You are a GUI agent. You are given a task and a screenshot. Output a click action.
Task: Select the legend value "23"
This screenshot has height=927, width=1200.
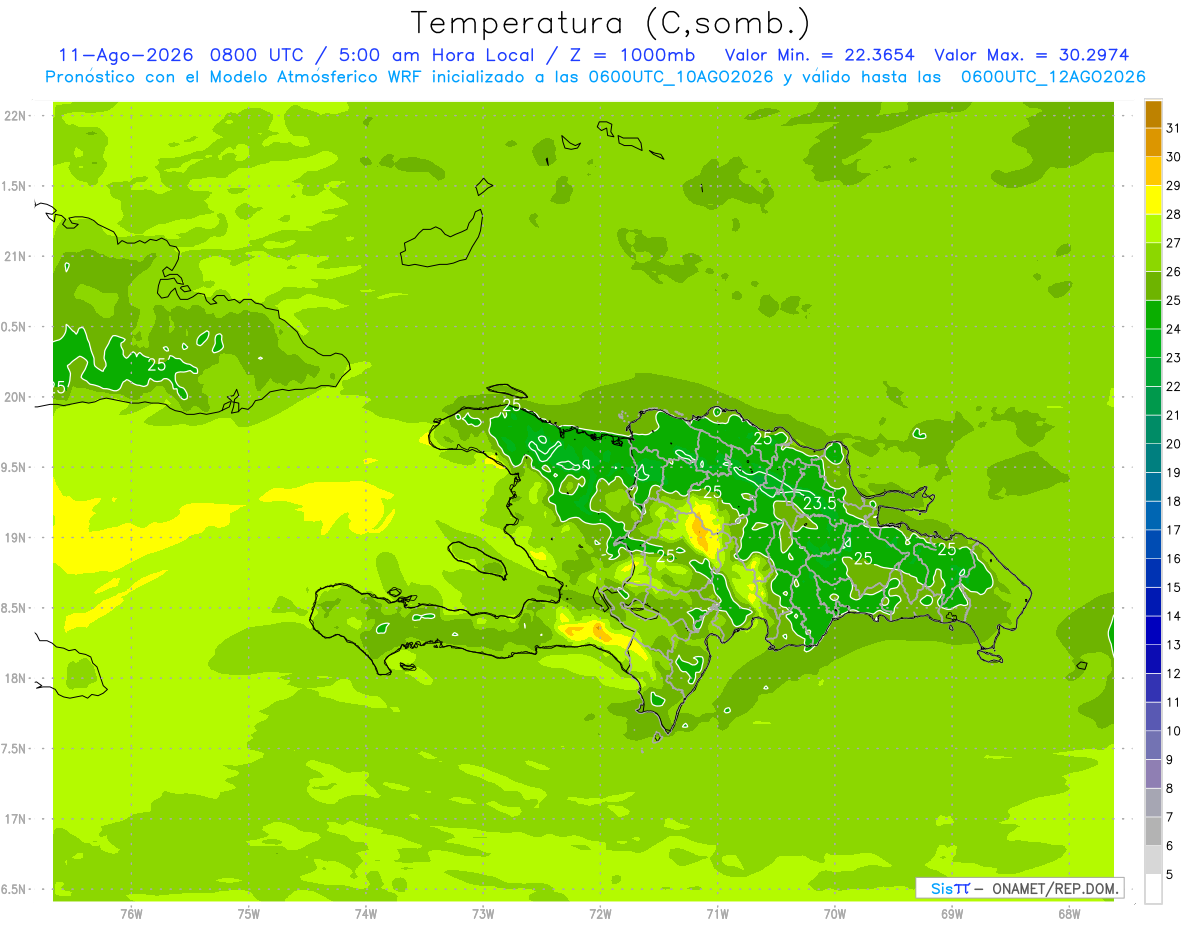(1174, 358)
